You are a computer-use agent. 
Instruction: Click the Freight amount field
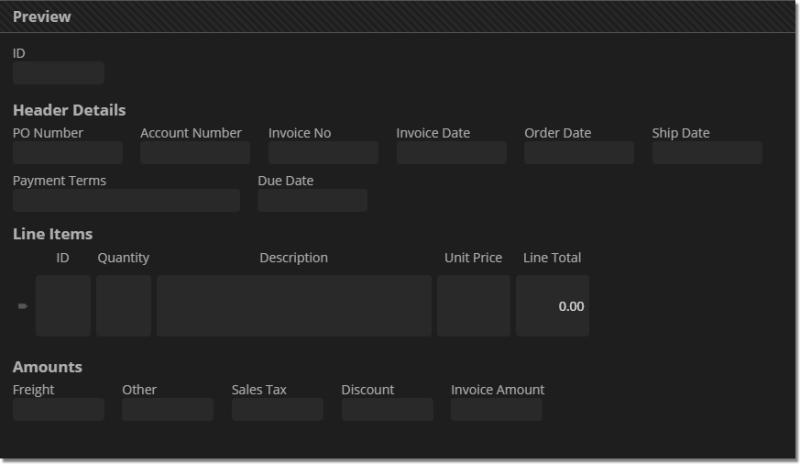(58, 409)
